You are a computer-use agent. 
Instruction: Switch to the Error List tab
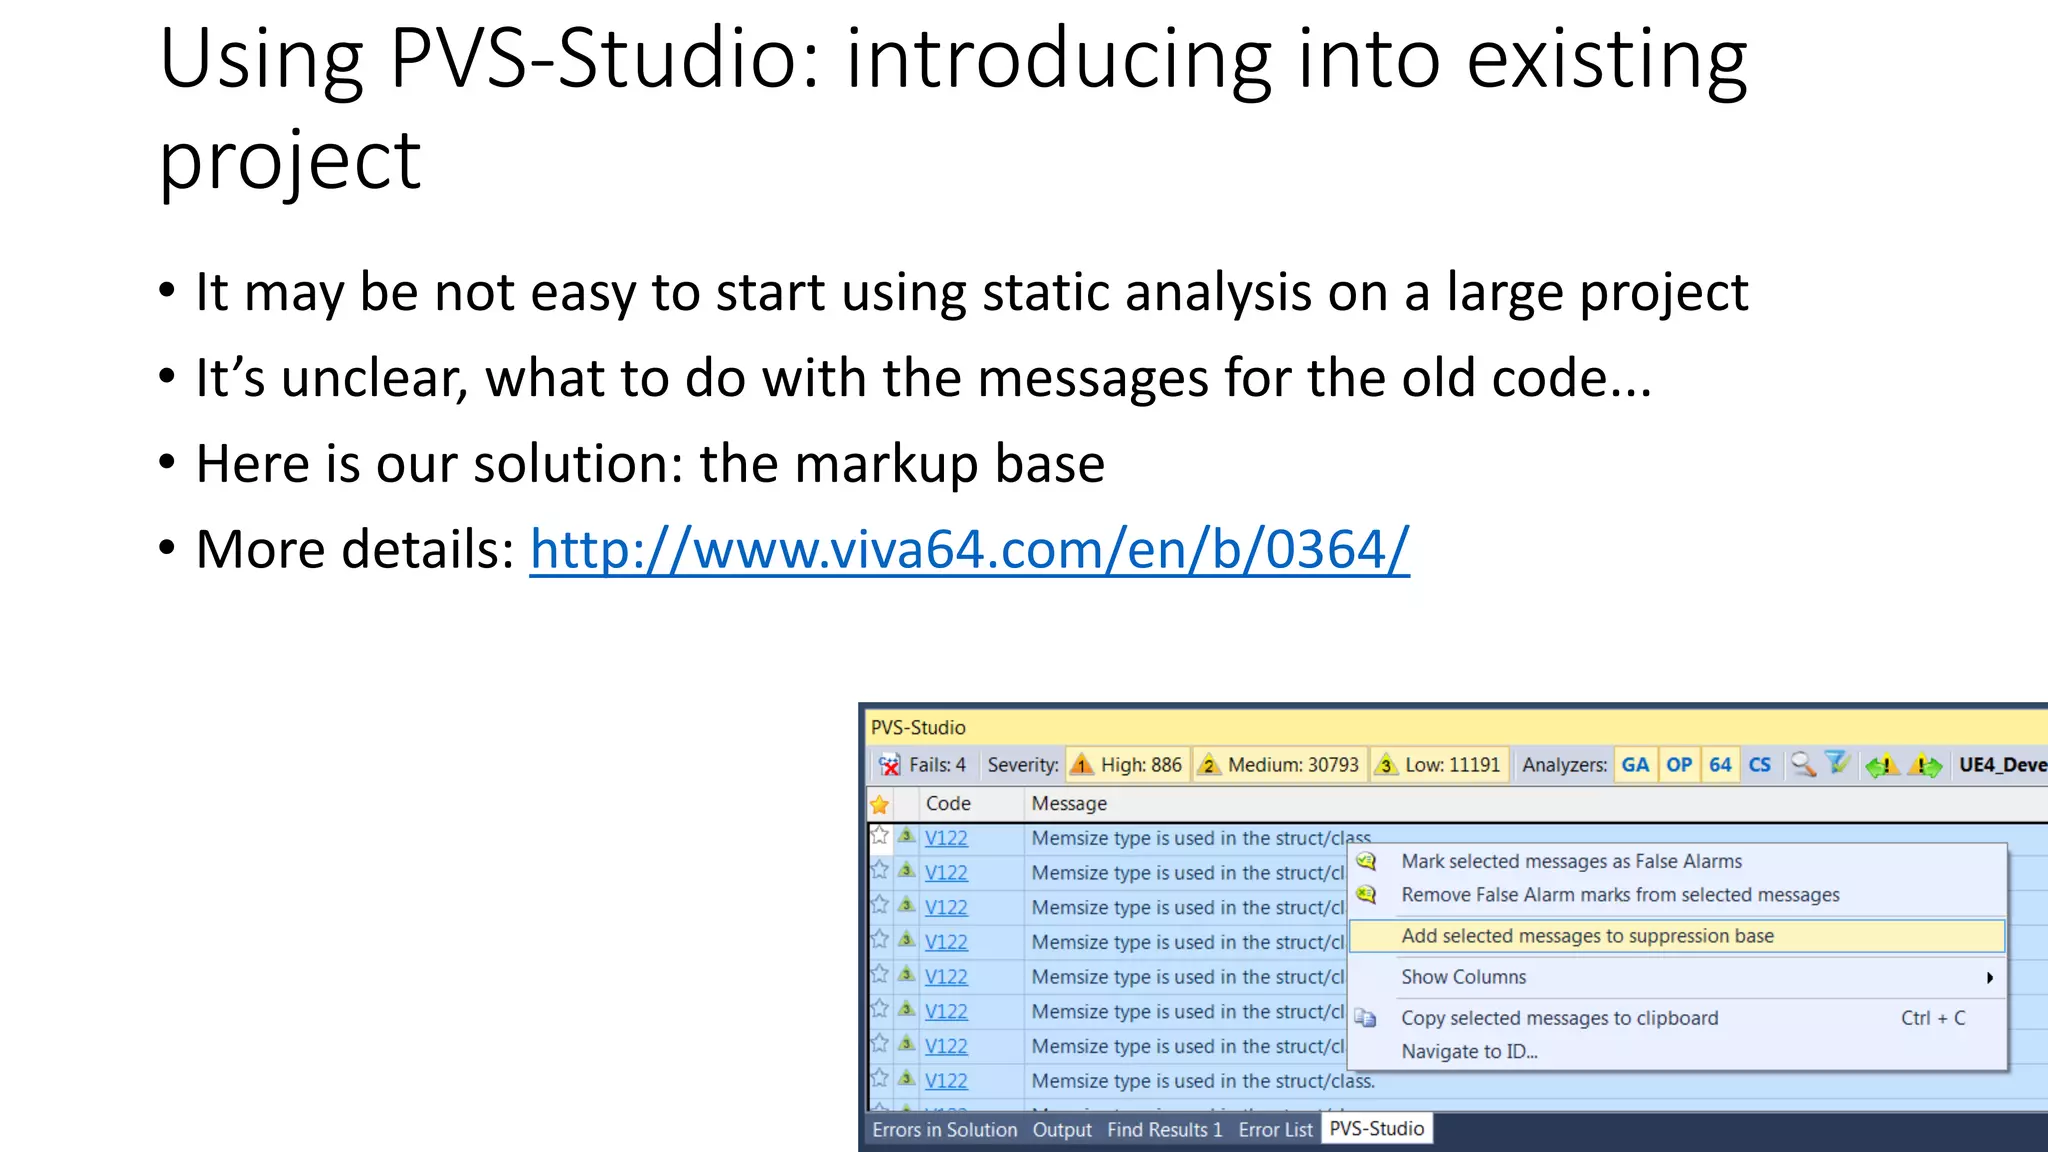(x=1275, y=1130)
